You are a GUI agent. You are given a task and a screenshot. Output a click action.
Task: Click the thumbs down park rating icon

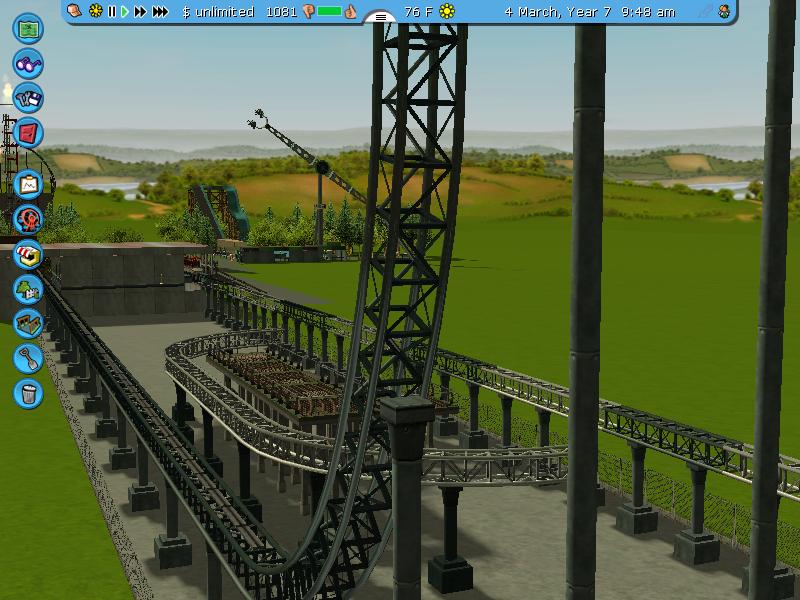309,12
